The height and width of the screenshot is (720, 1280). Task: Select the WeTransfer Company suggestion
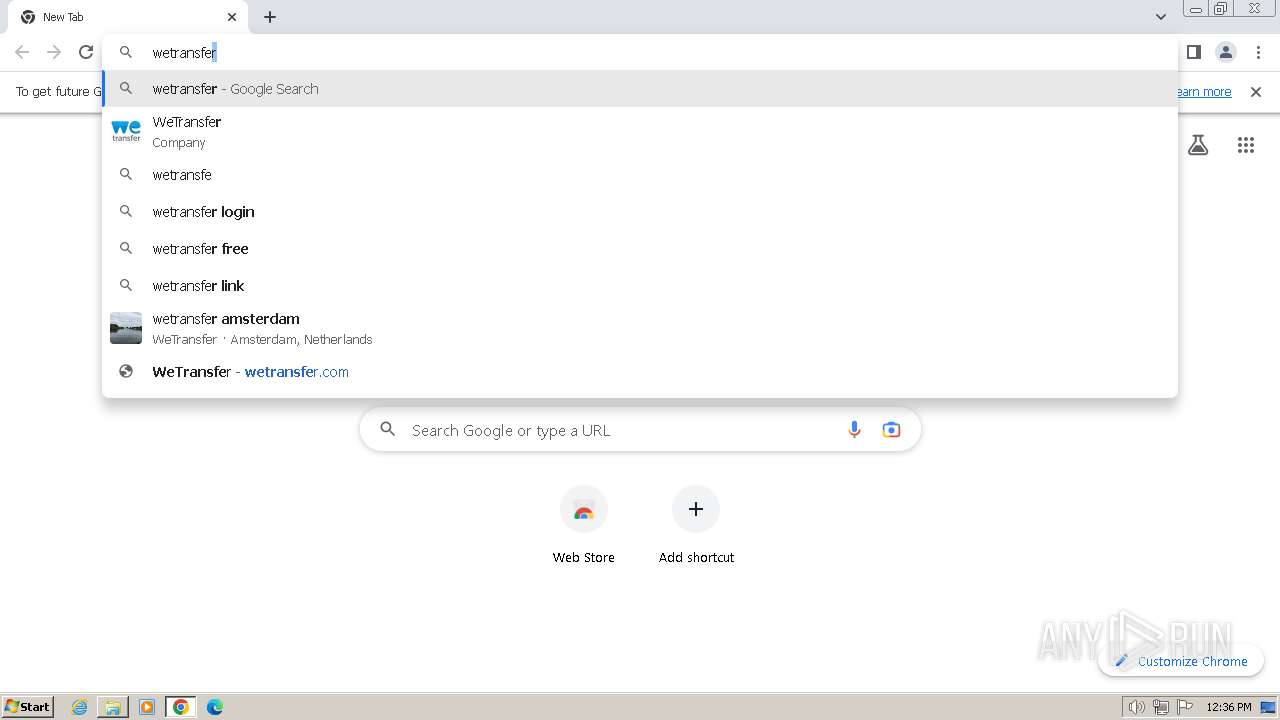(x=640, y=132)
